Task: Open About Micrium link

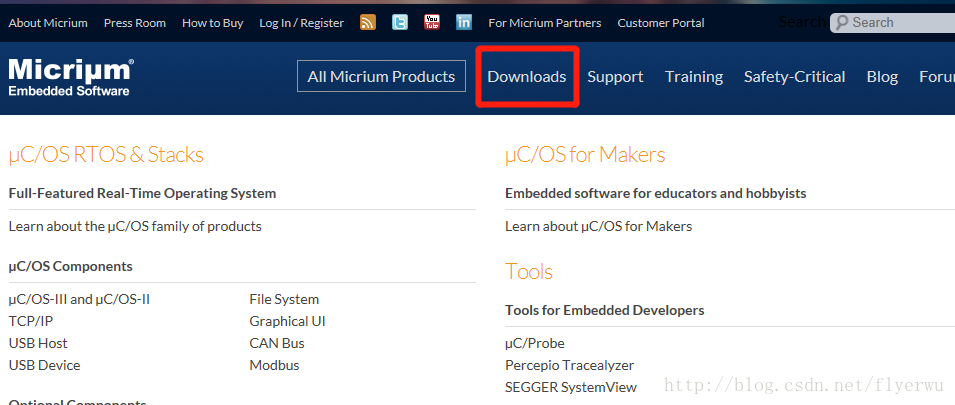Action: pyautogui.click(x=48, y=23)
